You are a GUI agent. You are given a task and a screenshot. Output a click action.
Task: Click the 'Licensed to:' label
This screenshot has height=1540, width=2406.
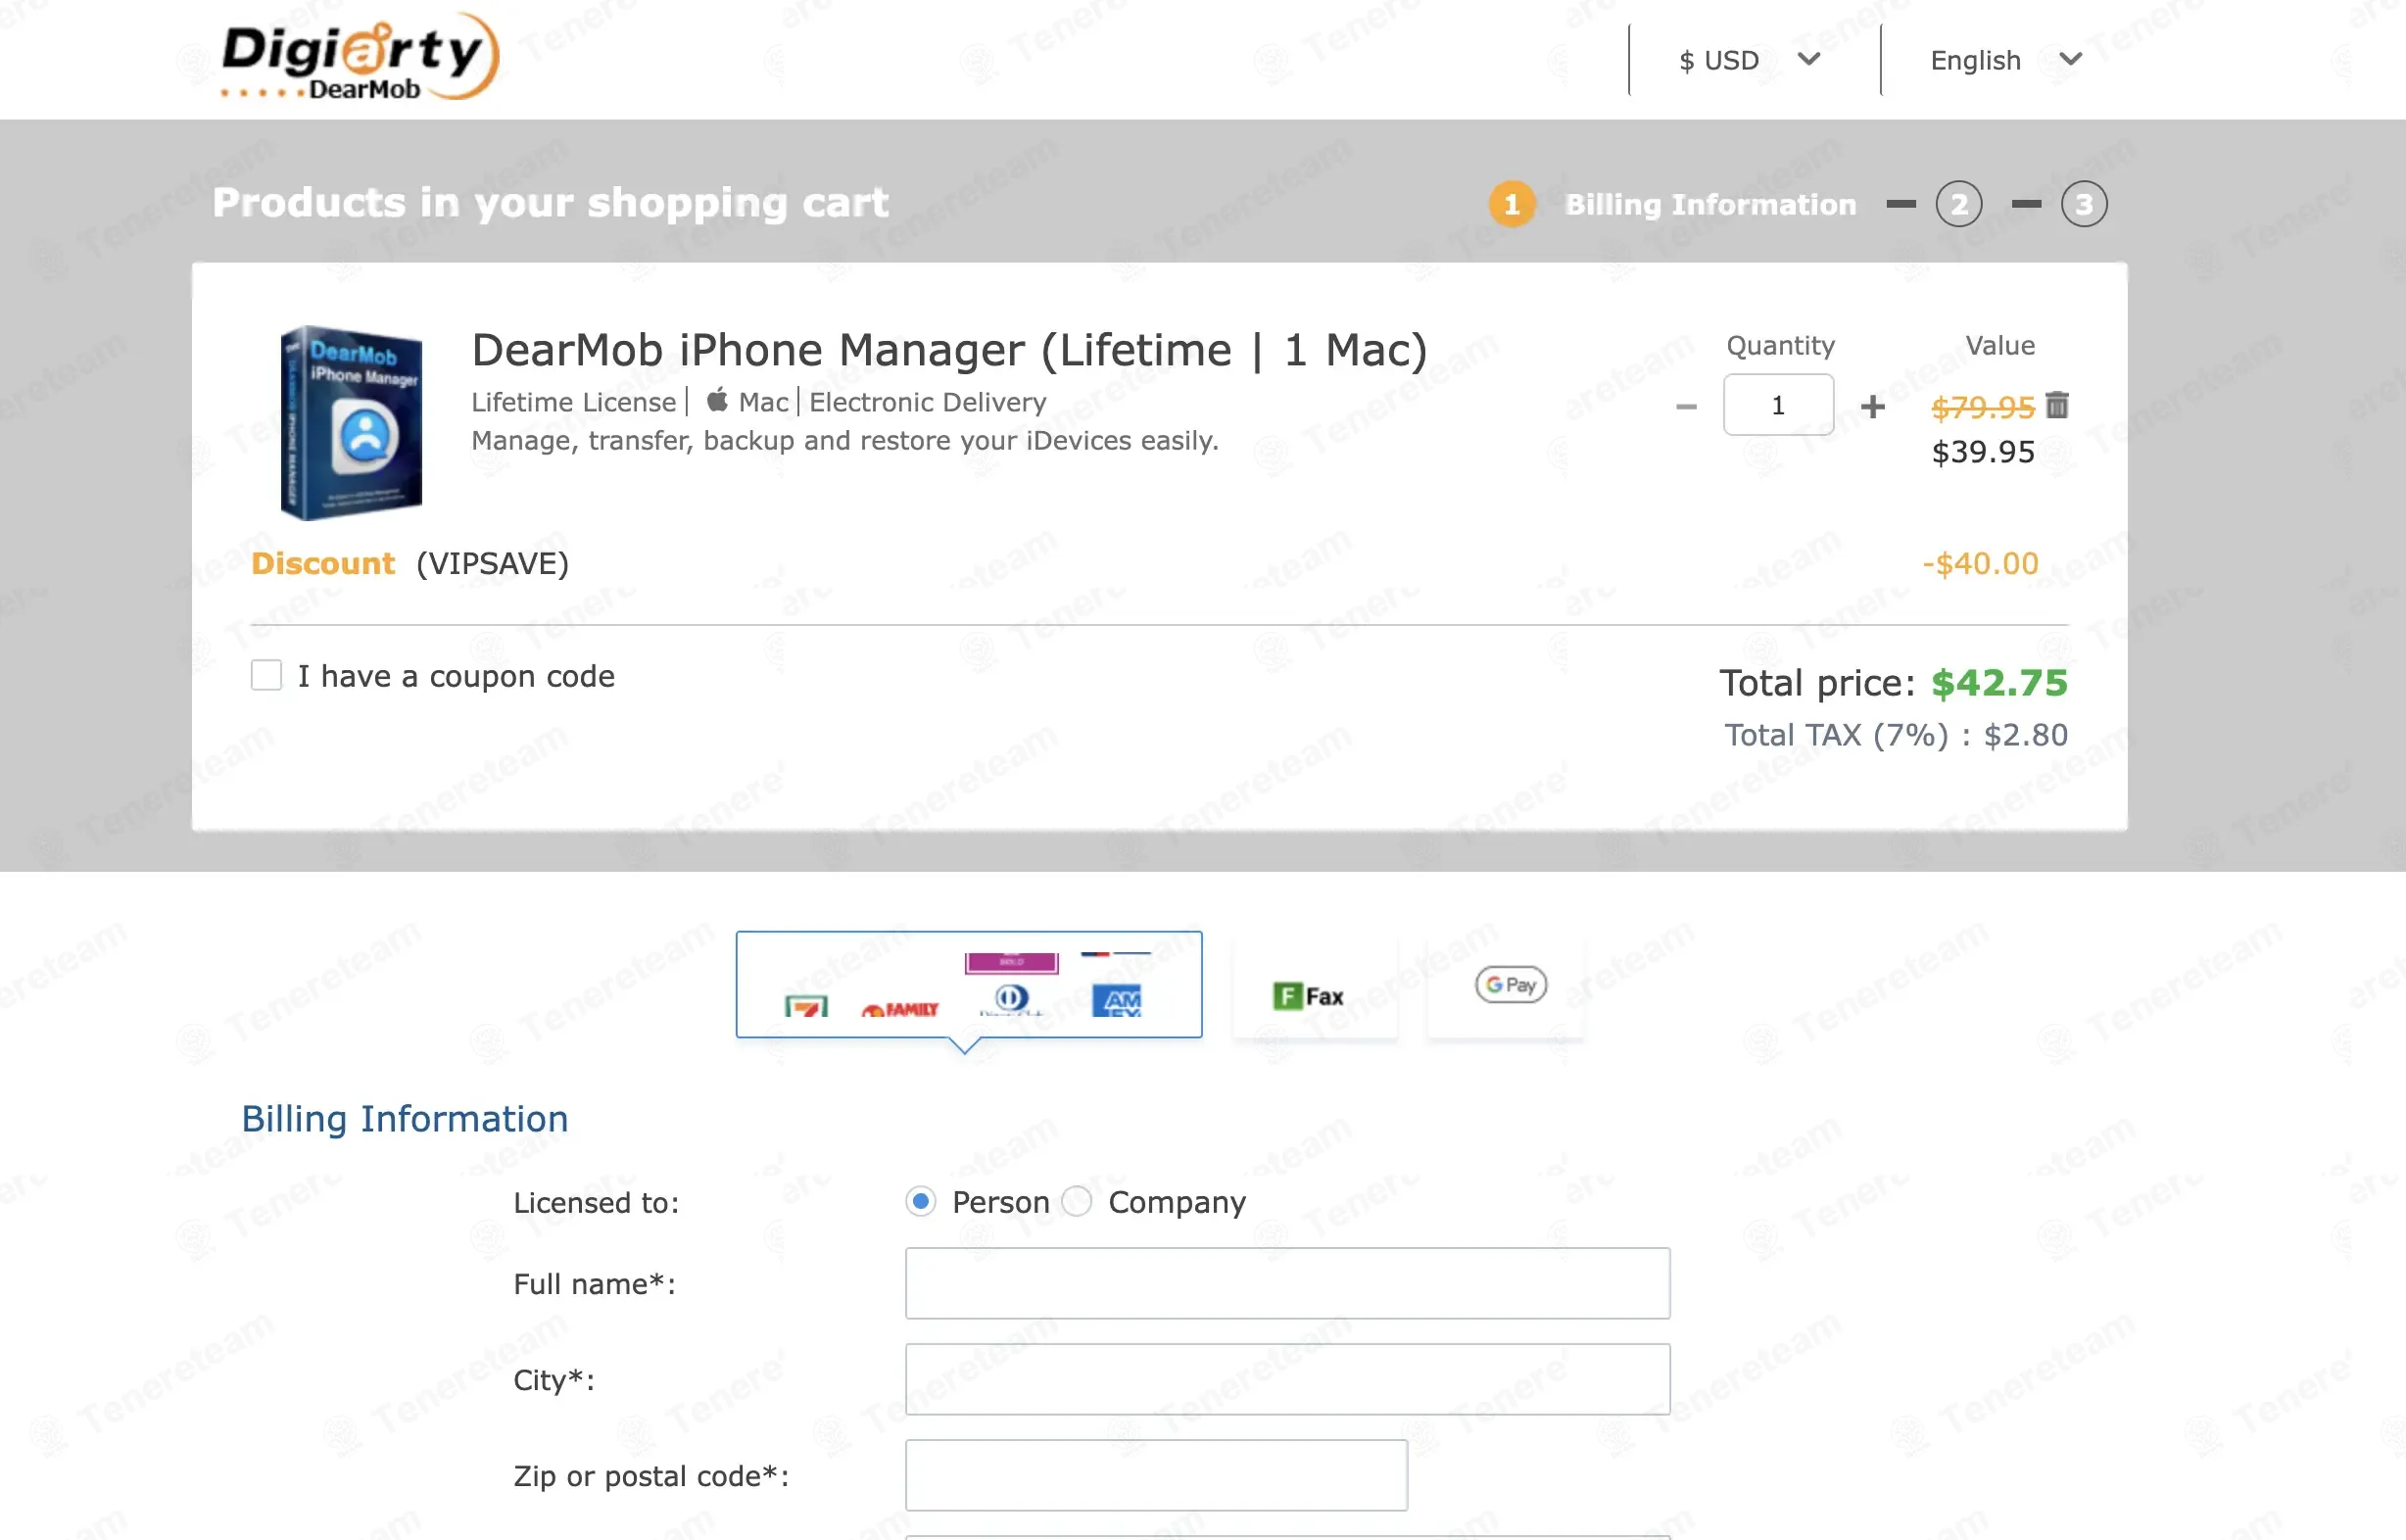596,1202
